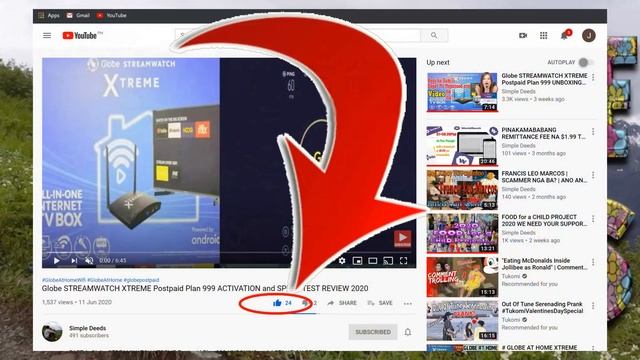Open Out Of Tune Serenading Prank thumbnail
The image size is (640, 360).
[462, 321]
